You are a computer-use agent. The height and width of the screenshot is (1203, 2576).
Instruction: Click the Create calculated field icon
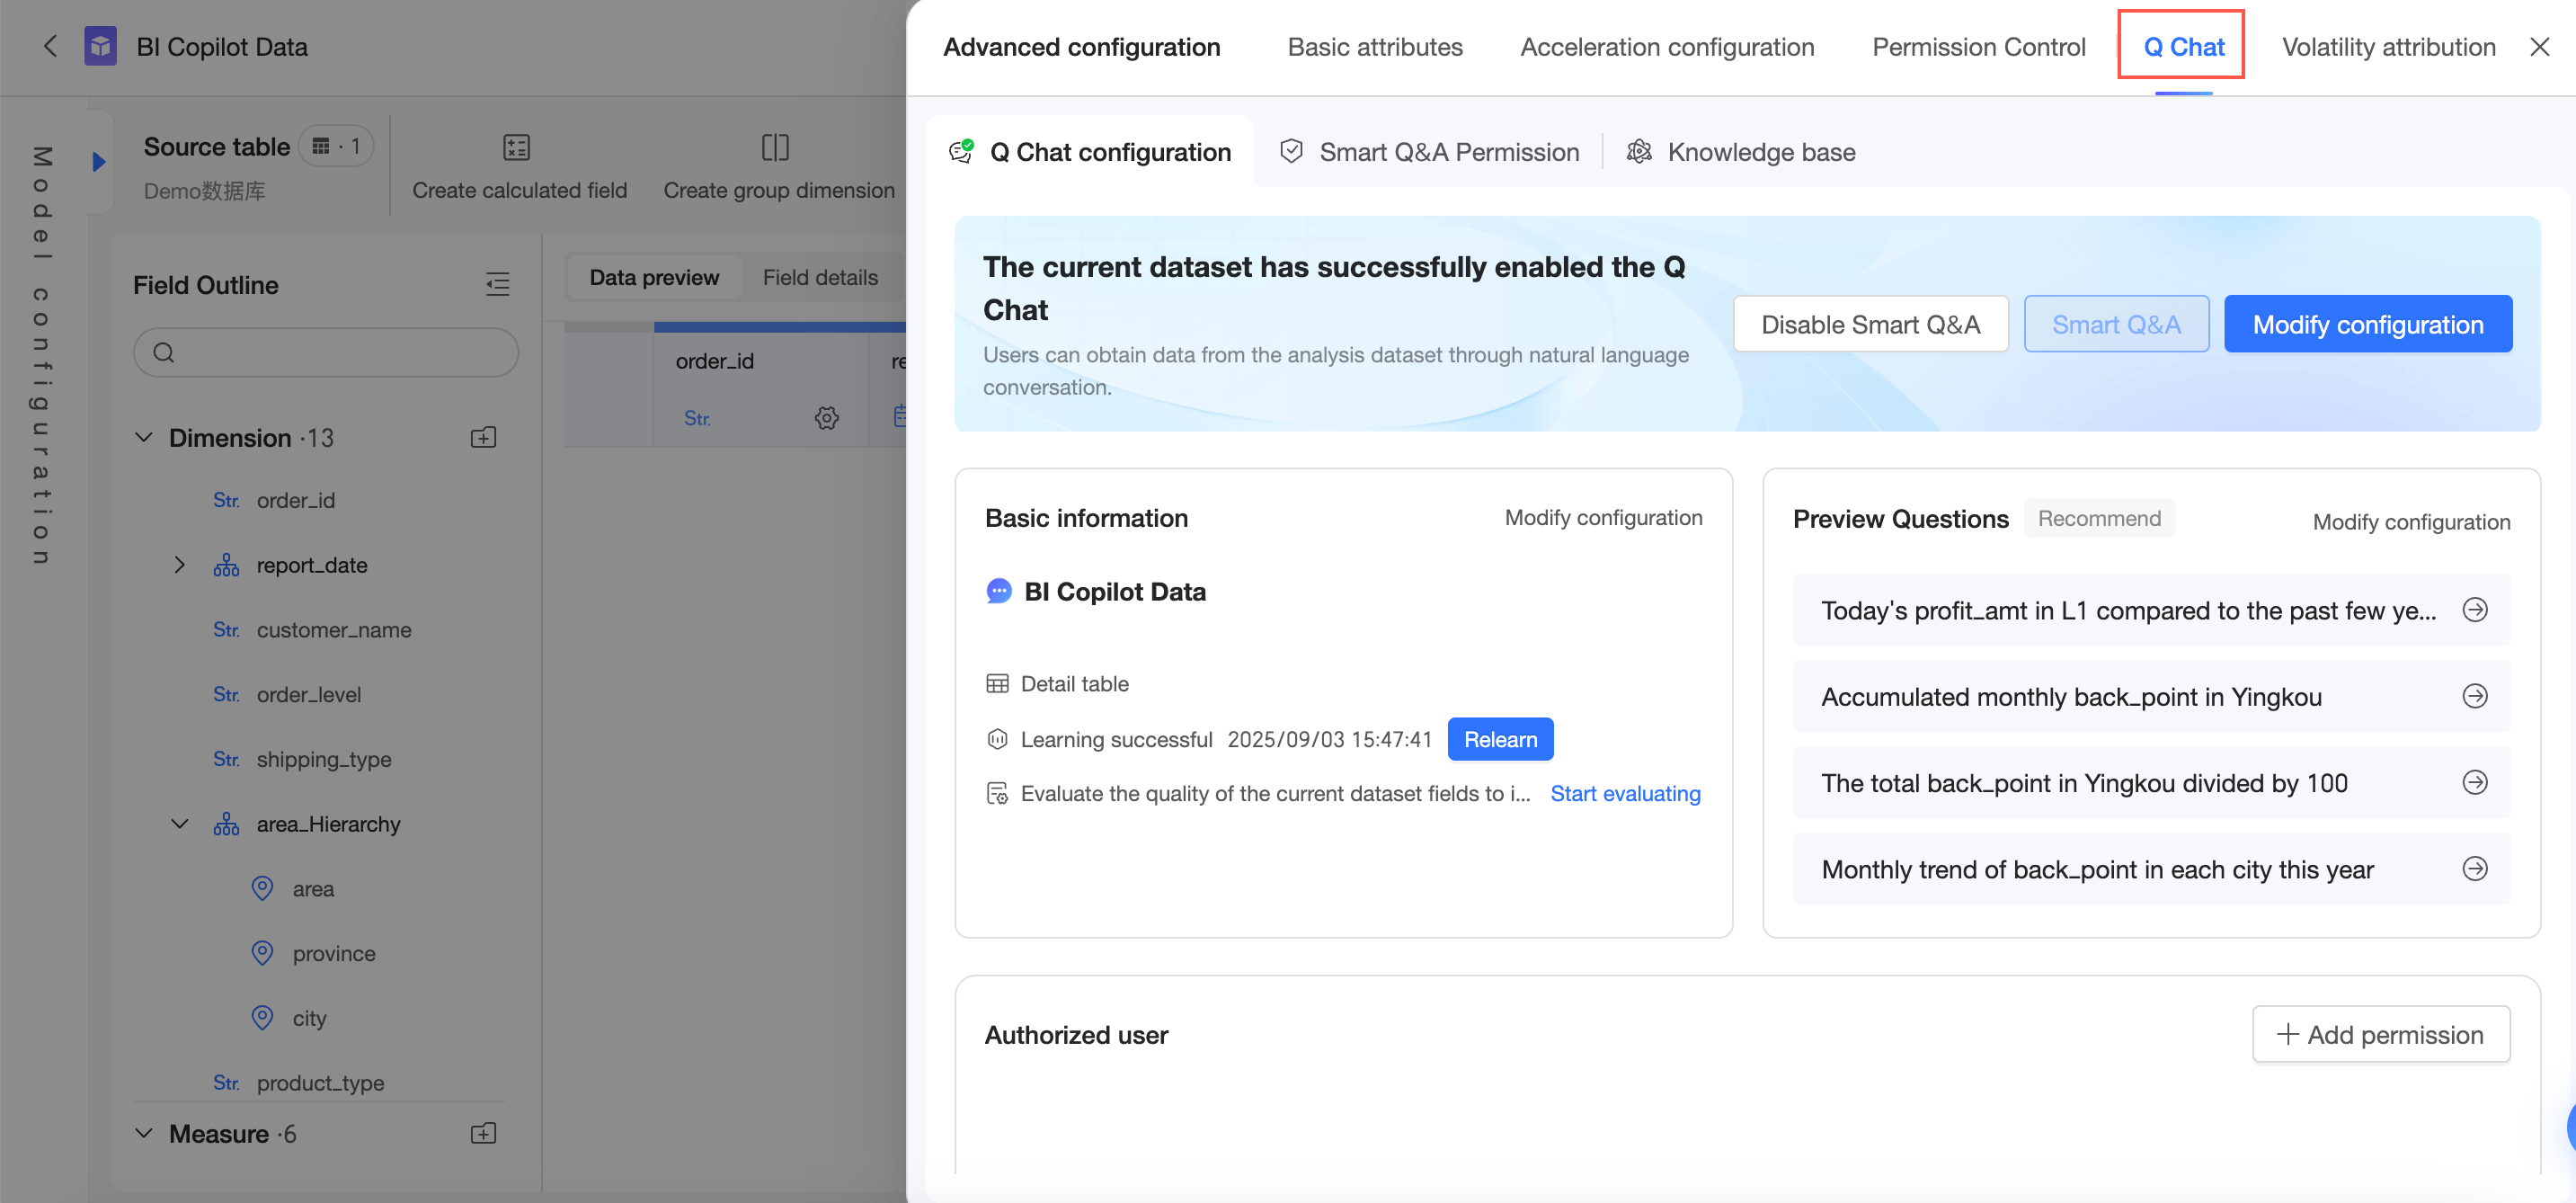[x=516, y=148]
